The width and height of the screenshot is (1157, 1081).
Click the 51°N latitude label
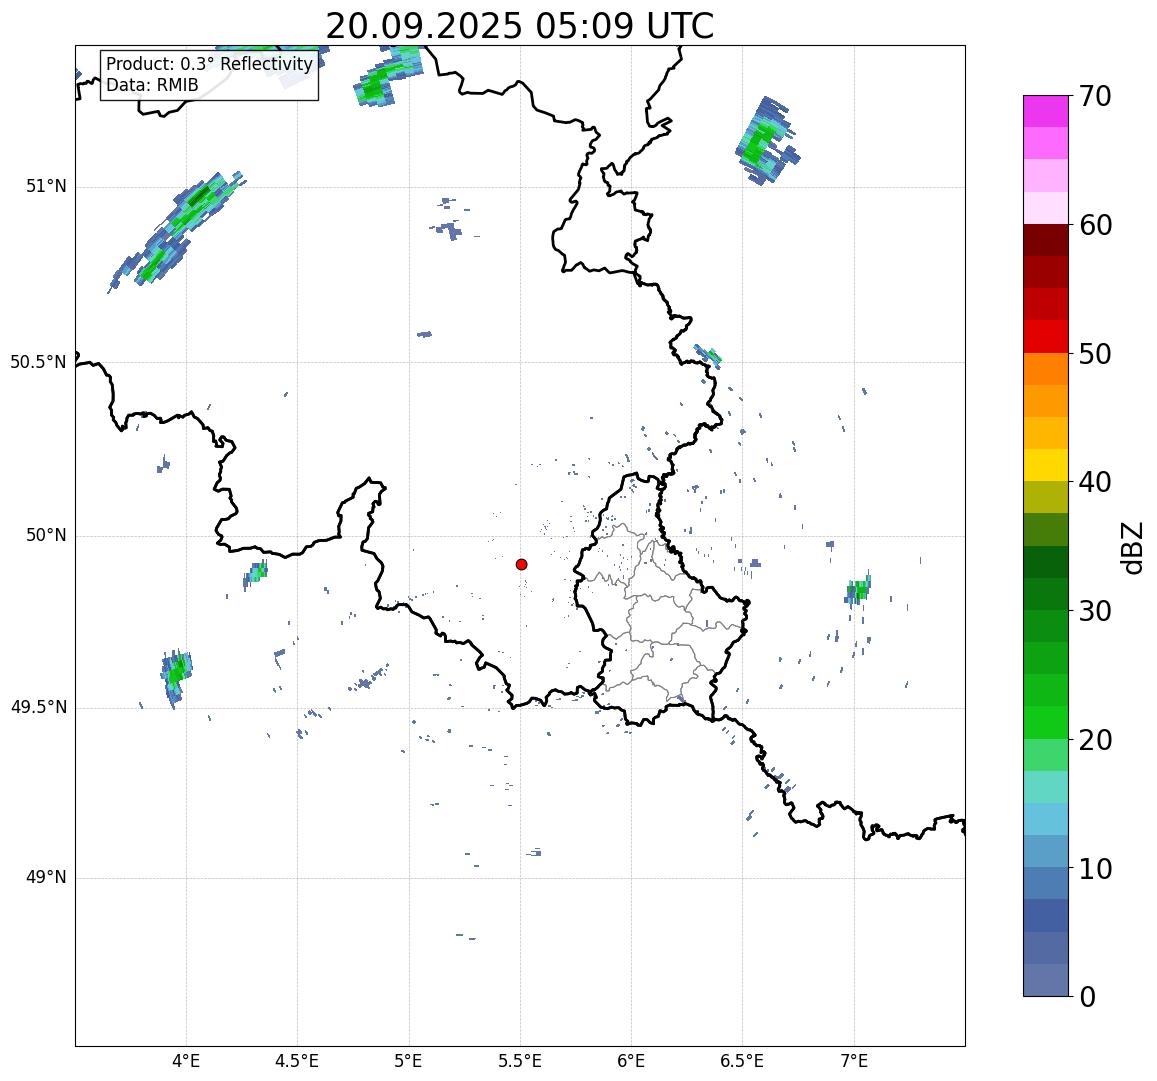(46, 187)
